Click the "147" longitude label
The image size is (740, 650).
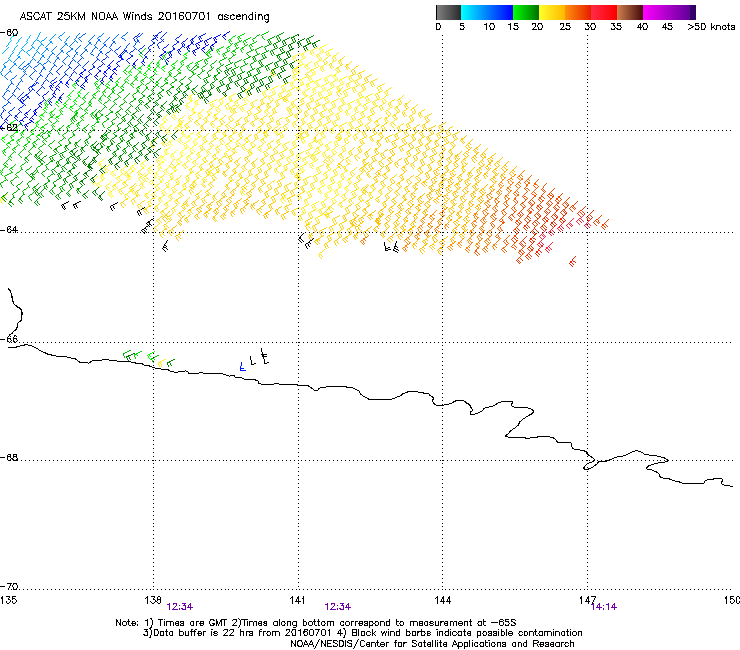(x=587, y=600)
